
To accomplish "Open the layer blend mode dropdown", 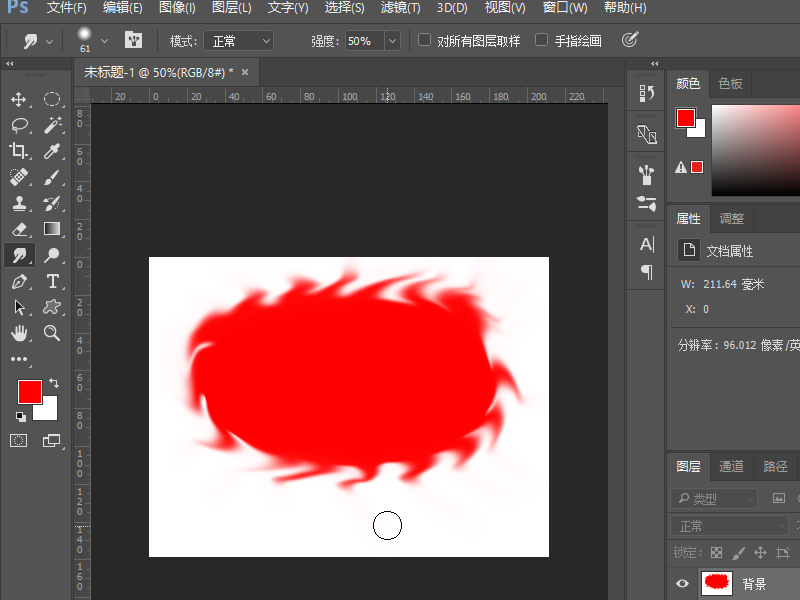I will (729, 526).
